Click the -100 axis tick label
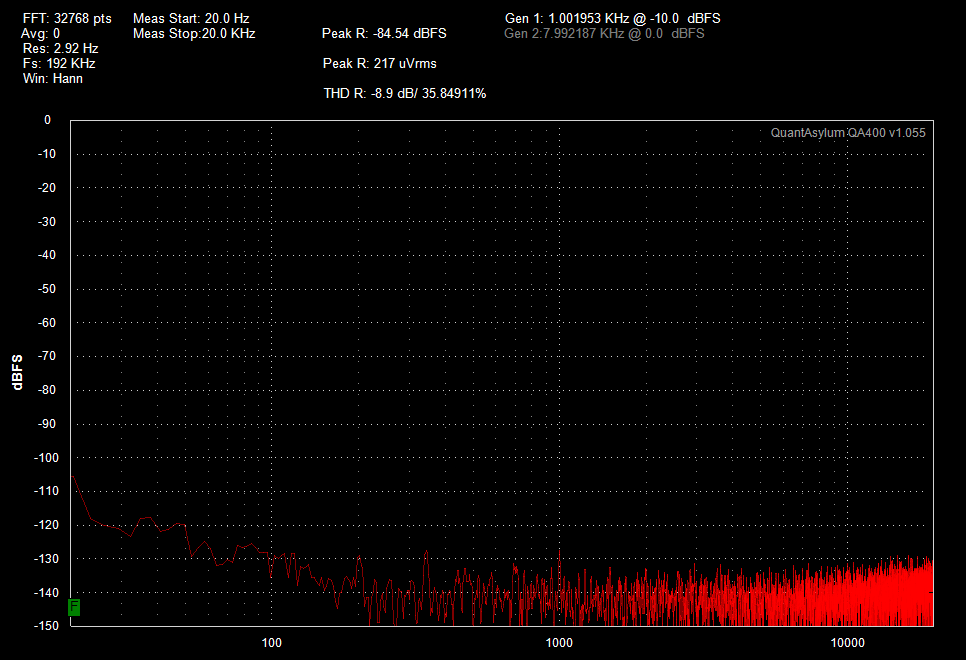The image size is (966, 660). tap(44, 457)
